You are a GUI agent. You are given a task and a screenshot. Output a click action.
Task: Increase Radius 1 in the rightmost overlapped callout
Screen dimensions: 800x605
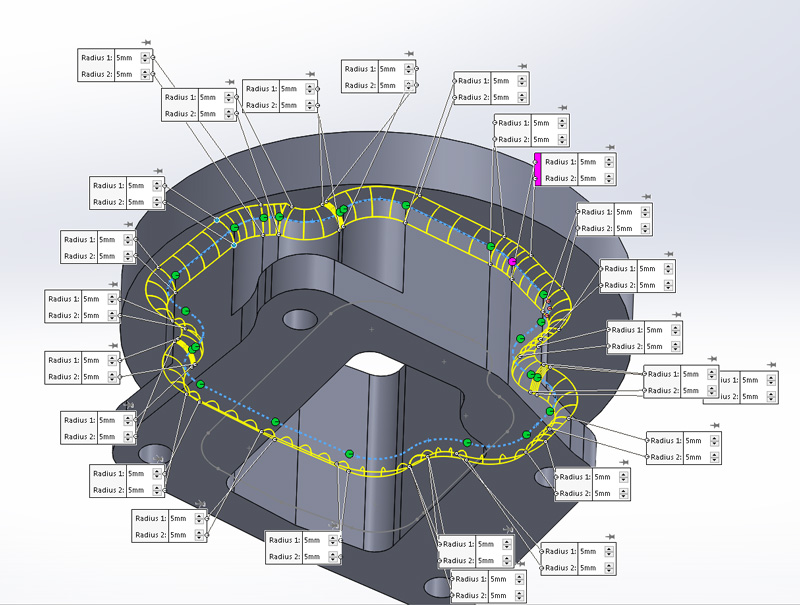[769, 377]
